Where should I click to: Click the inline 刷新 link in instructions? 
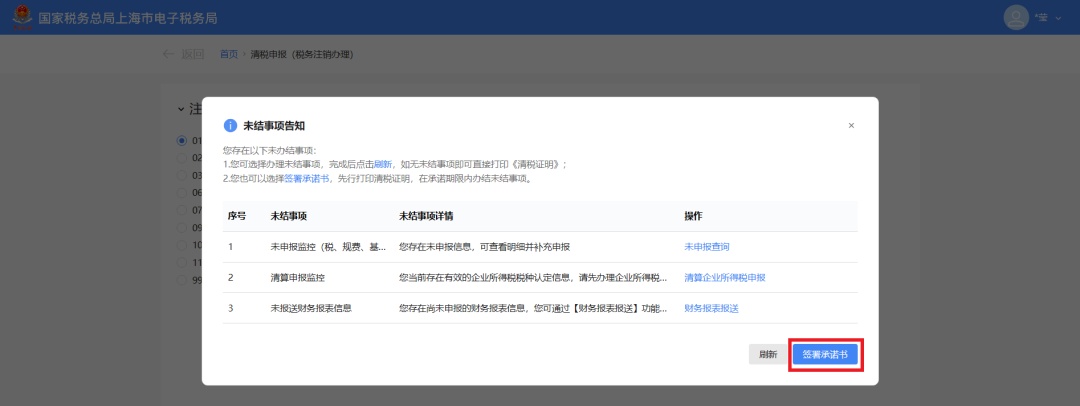[382, 164]
